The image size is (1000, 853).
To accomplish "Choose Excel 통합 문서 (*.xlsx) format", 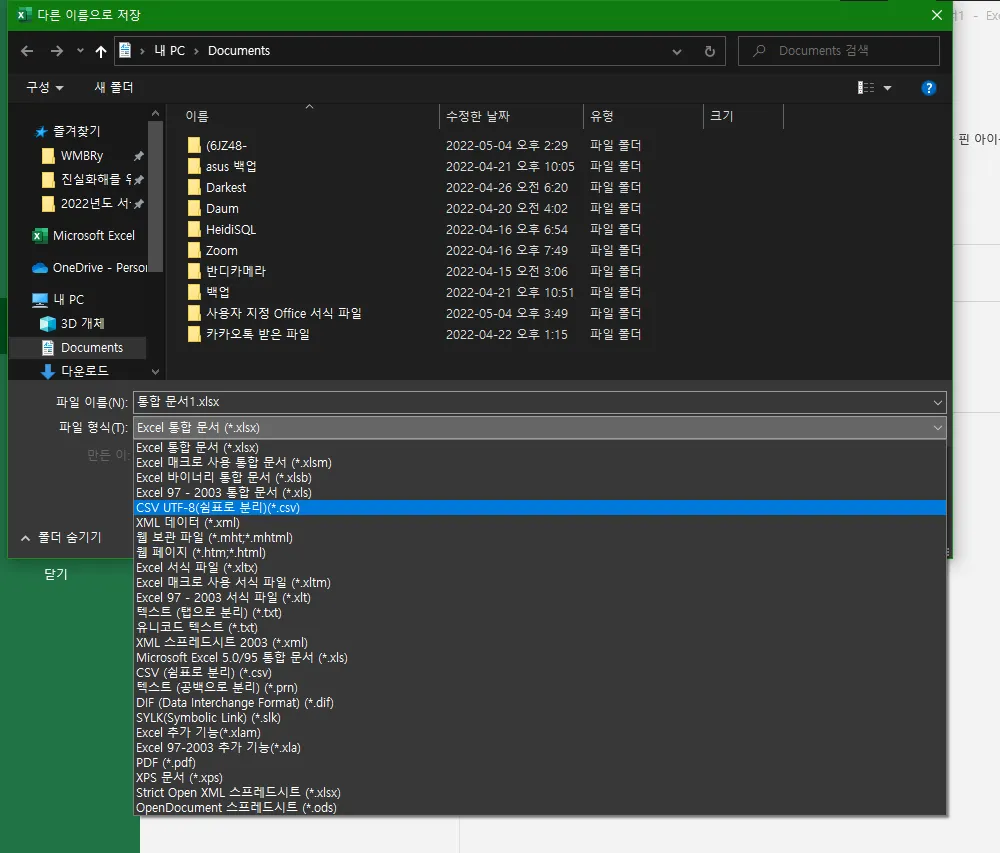I will pos(540,448).
